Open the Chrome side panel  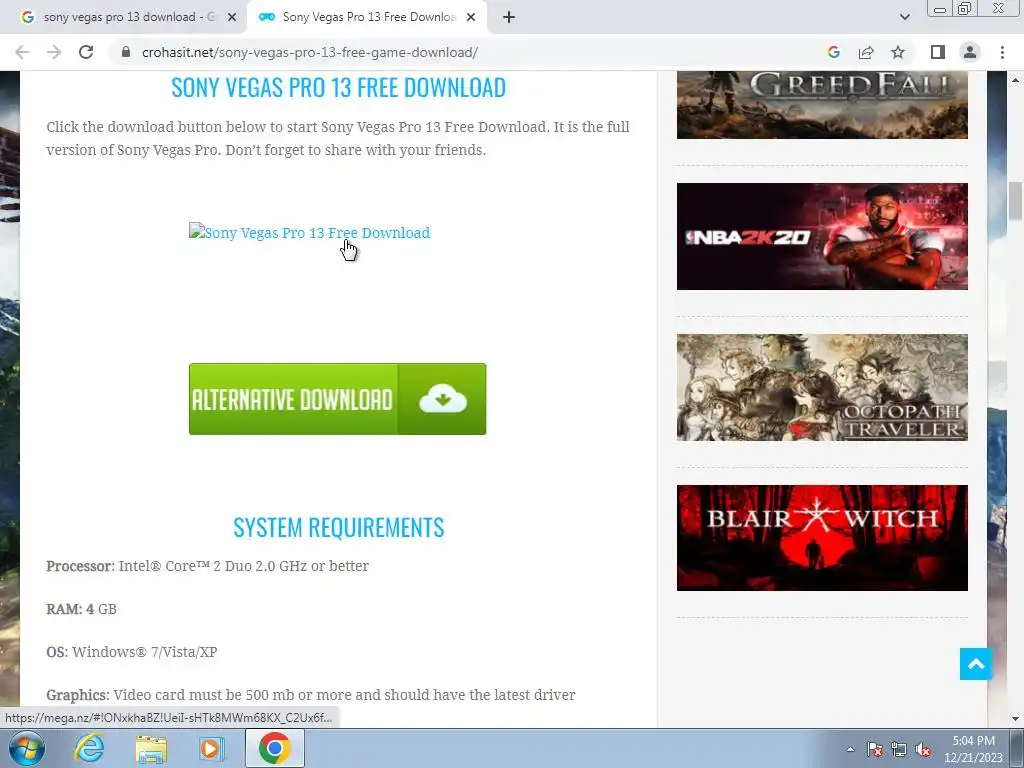point(938,52)
